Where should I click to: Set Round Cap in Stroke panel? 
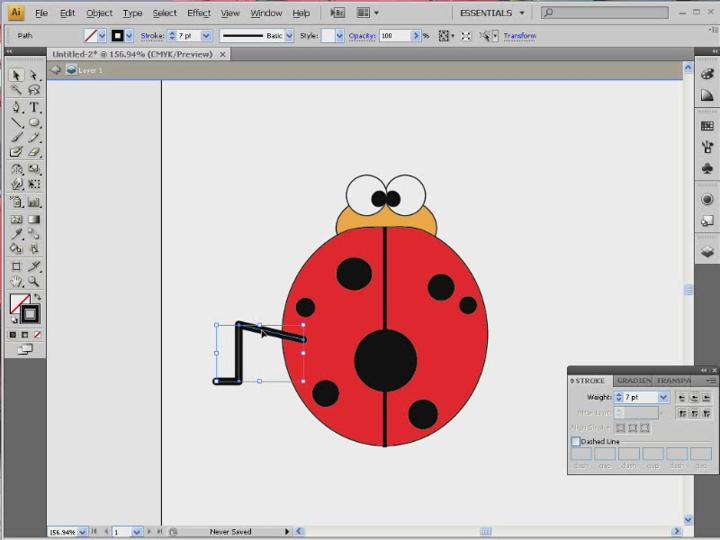click(x=694, y=398)
